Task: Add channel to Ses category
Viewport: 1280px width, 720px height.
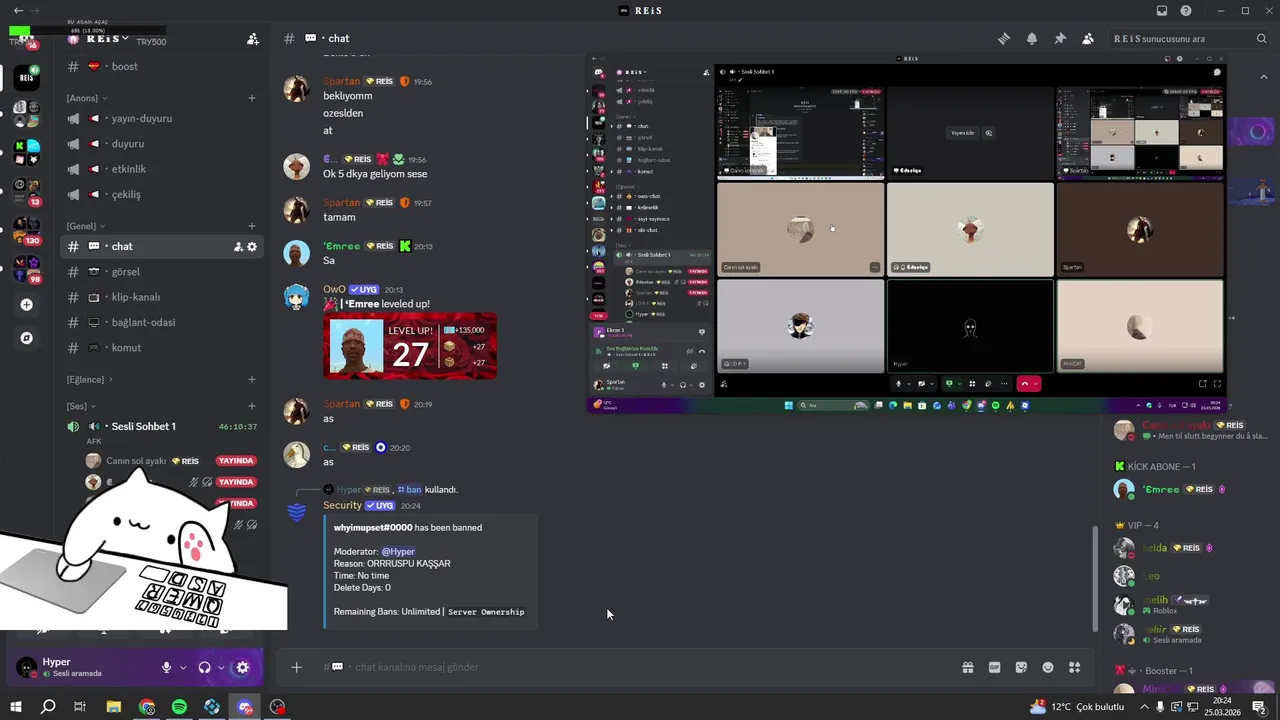Action: tap(252, 406)
